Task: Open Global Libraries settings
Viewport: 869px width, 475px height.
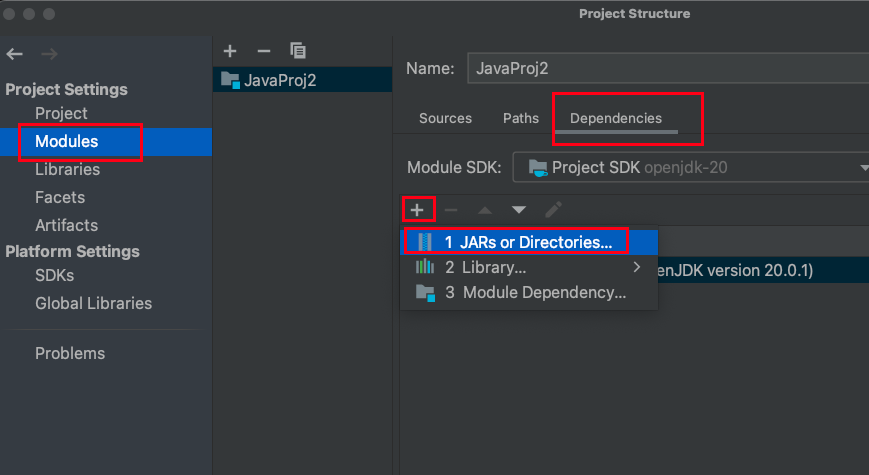Action: coord(93,303)
